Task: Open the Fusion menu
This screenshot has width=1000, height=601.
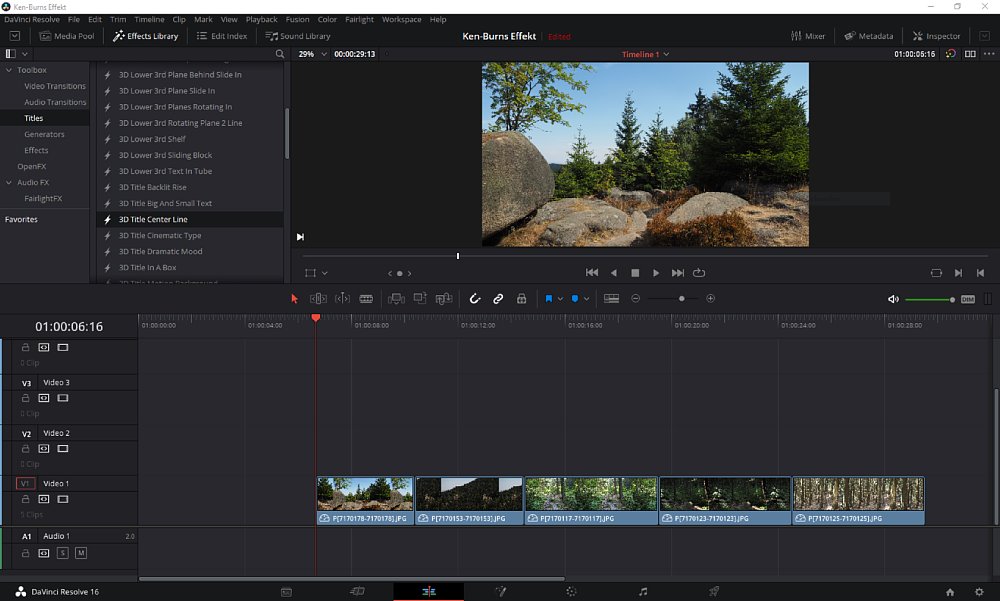Action: (297, 19)
